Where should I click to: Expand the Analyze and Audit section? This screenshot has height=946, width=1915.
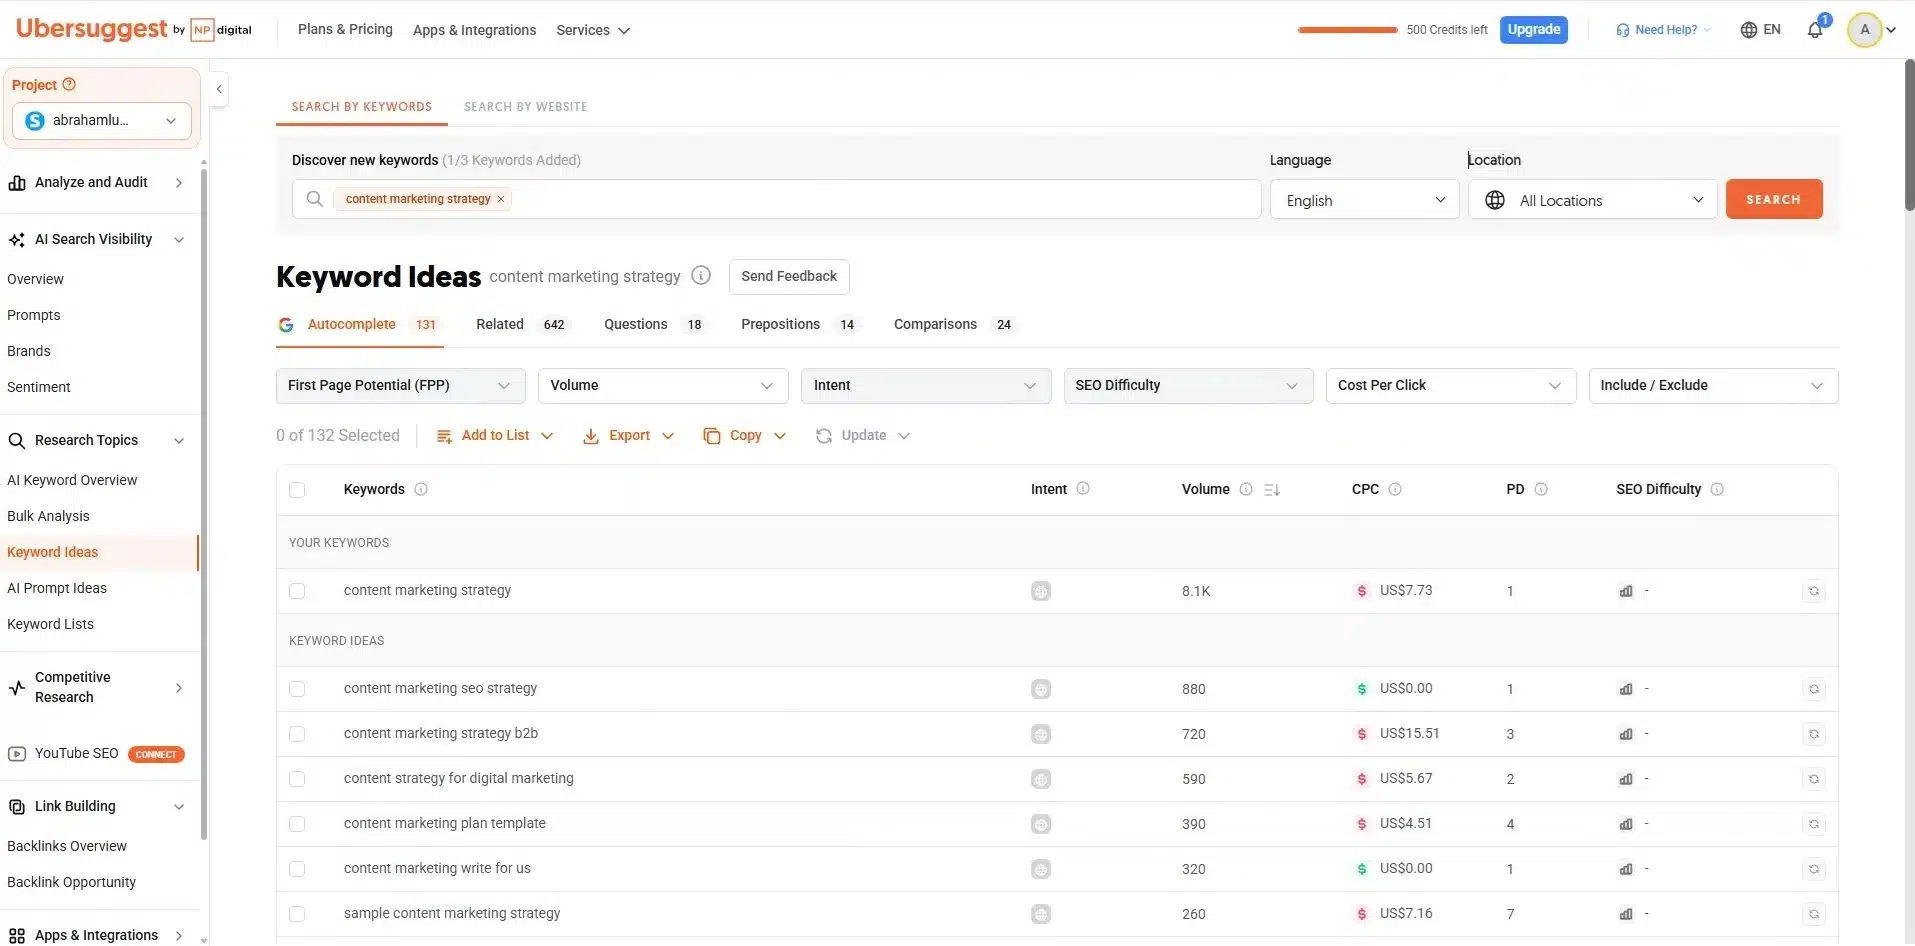pos(97,183)
